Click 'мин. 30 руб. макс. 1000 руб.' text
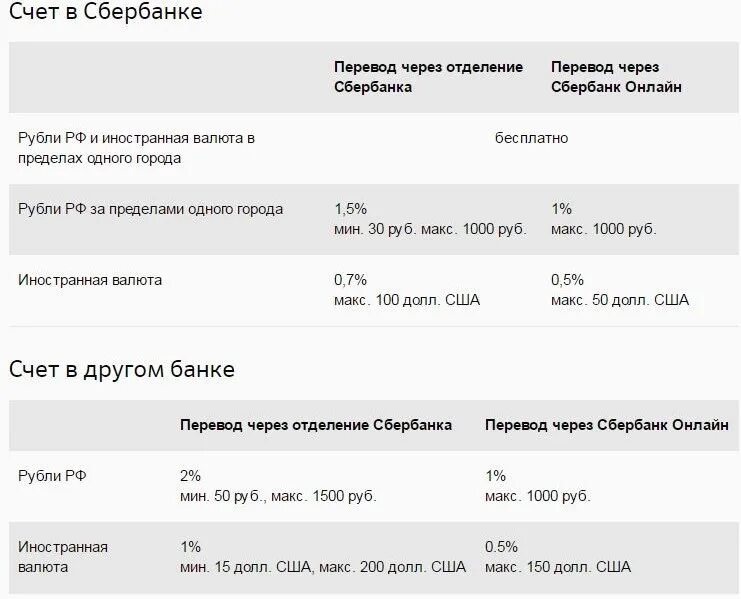Image resolution: width=741 pixels, height=599 pixels. coord(429,229)
